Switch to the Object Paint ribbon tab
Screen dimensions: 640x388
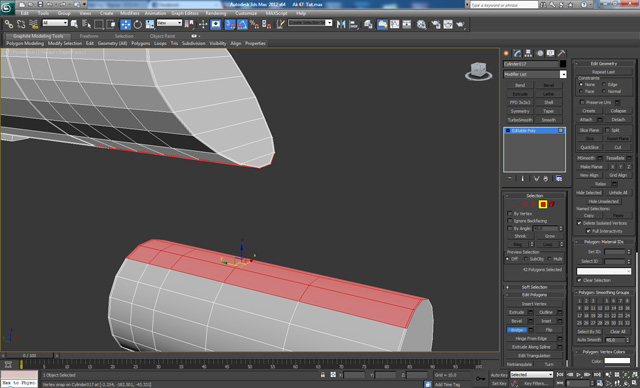tap(162, 36)
